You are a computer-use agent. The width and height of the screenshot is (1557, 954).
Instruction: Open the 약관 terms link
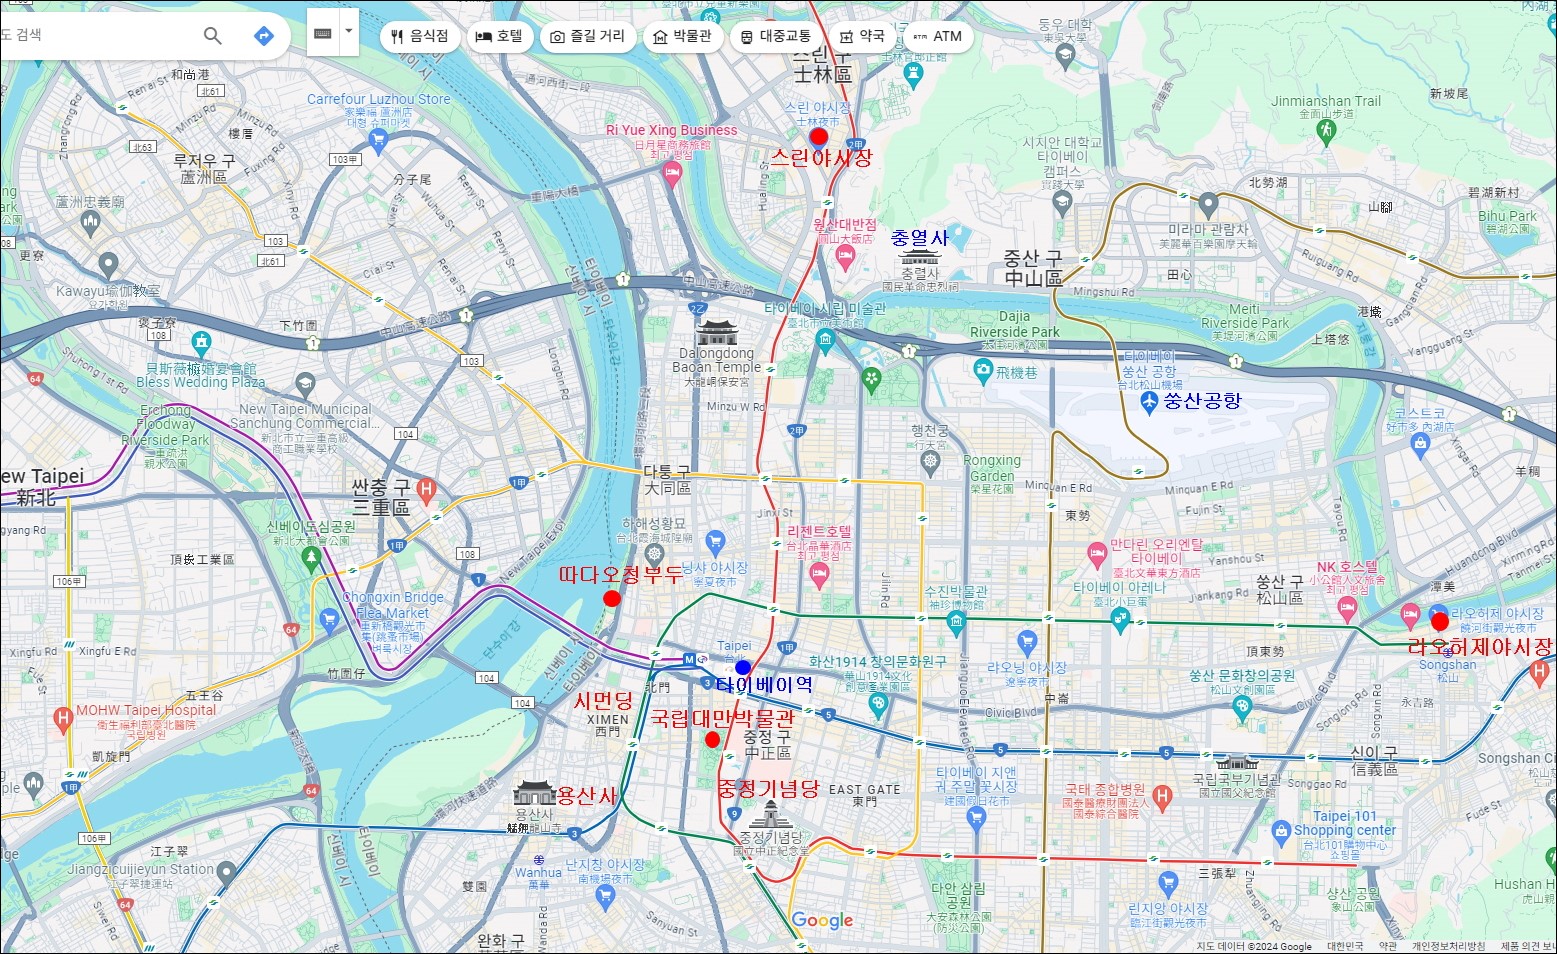(x=1389, y=946)
